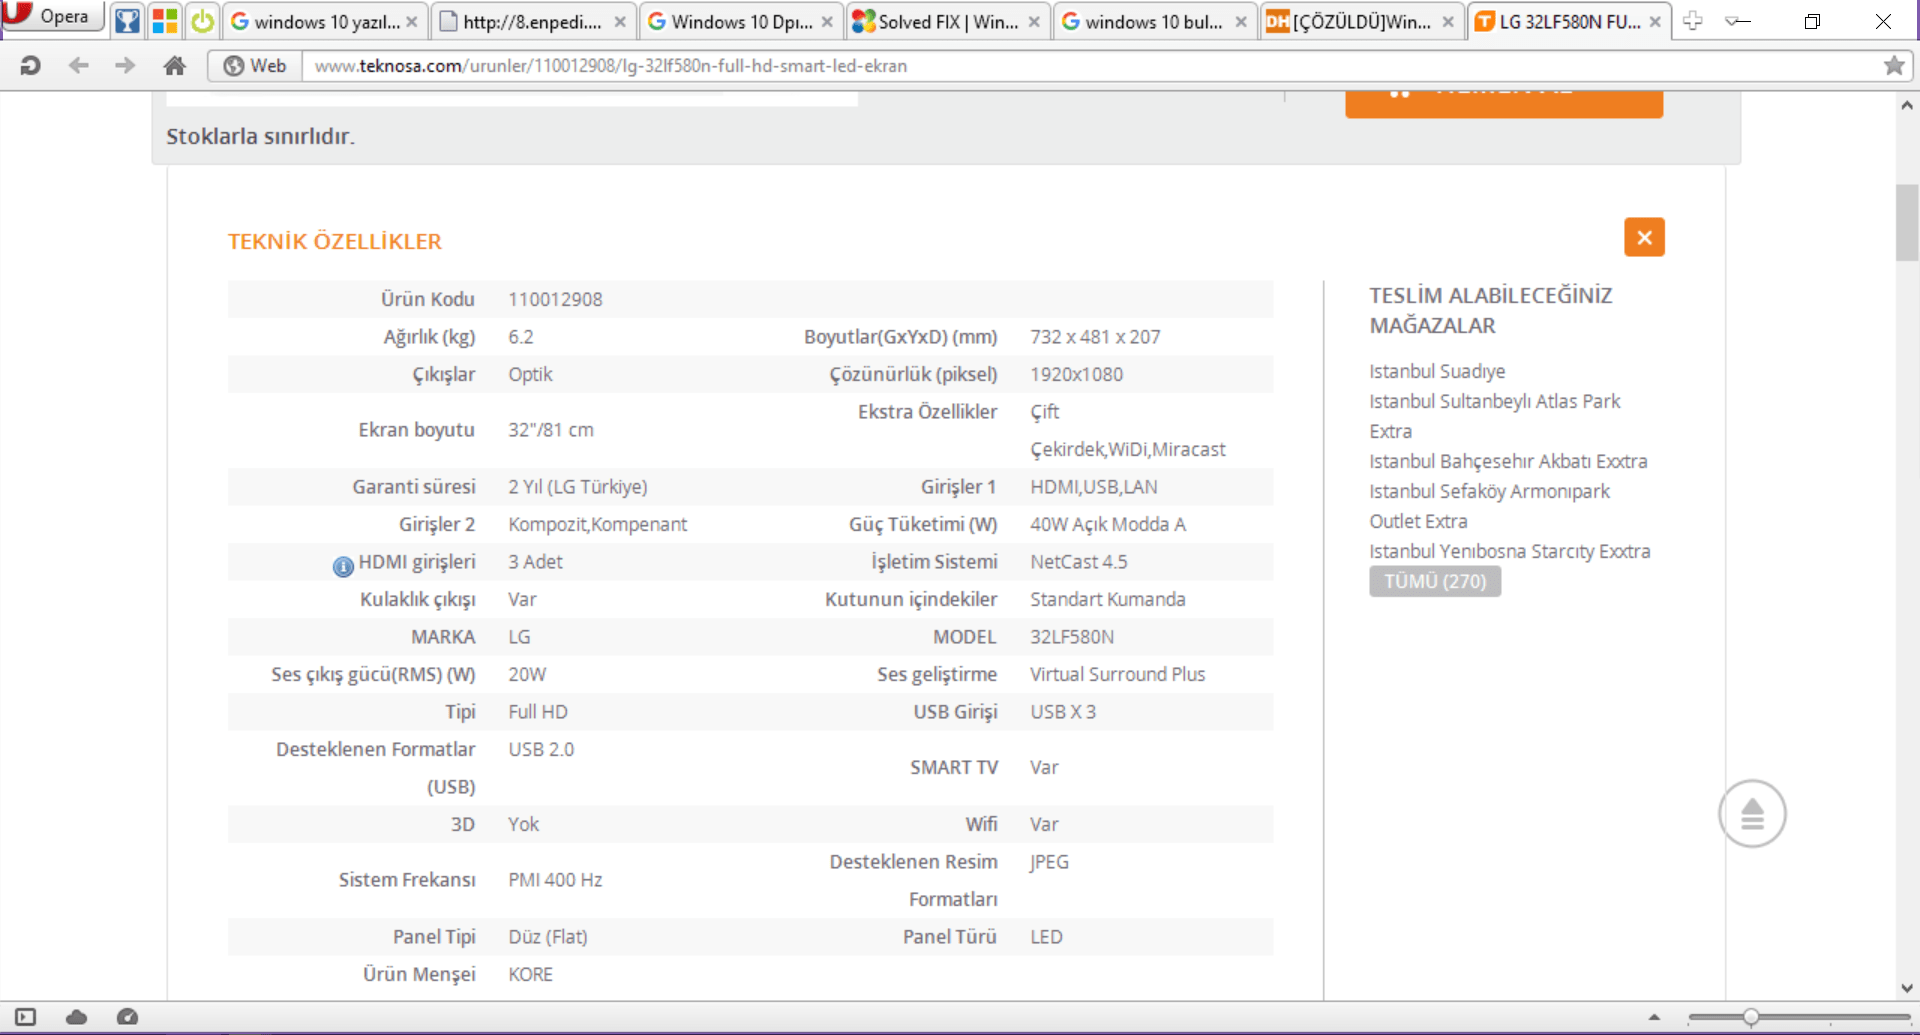The width and height of the screenshot is (1920, 1035).
Task: Select the 'Stoklarla sınırlıdır.' notice text
Action: coord(260,136)
